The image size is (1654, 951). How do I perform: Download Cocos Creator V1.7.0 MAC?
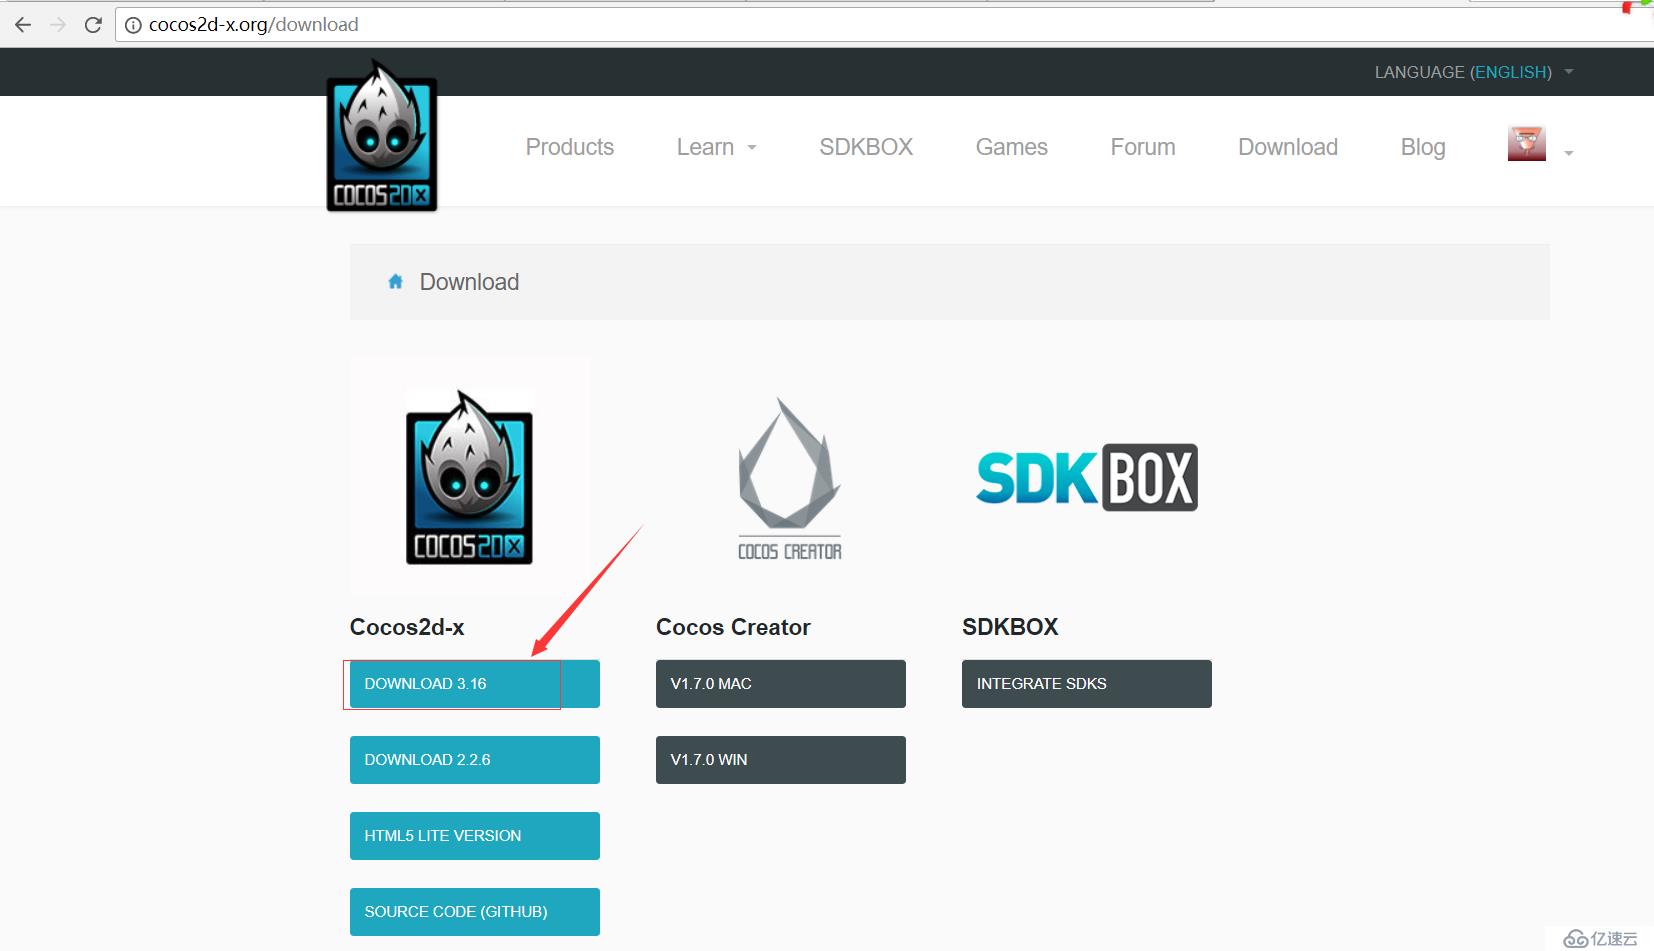click(x=781, y=684)
